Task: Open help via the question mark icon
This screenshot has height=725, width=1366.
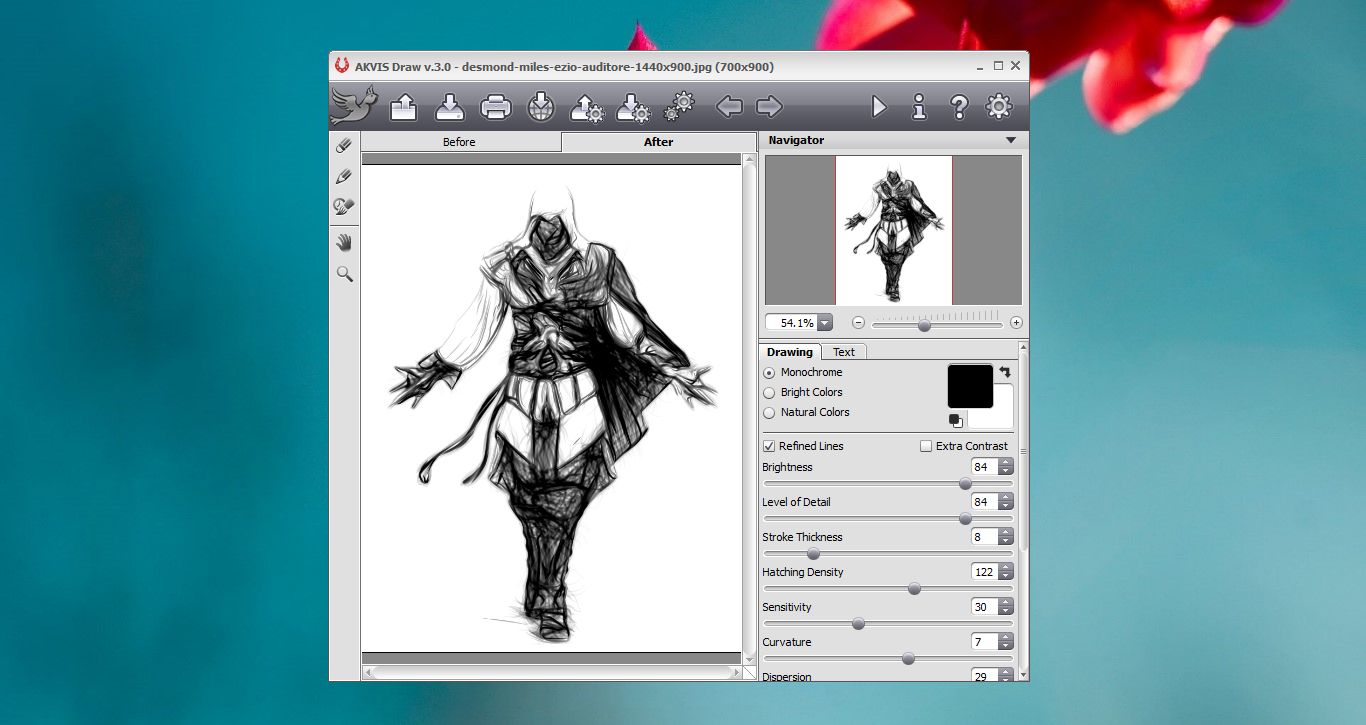Action: point(959,106)
